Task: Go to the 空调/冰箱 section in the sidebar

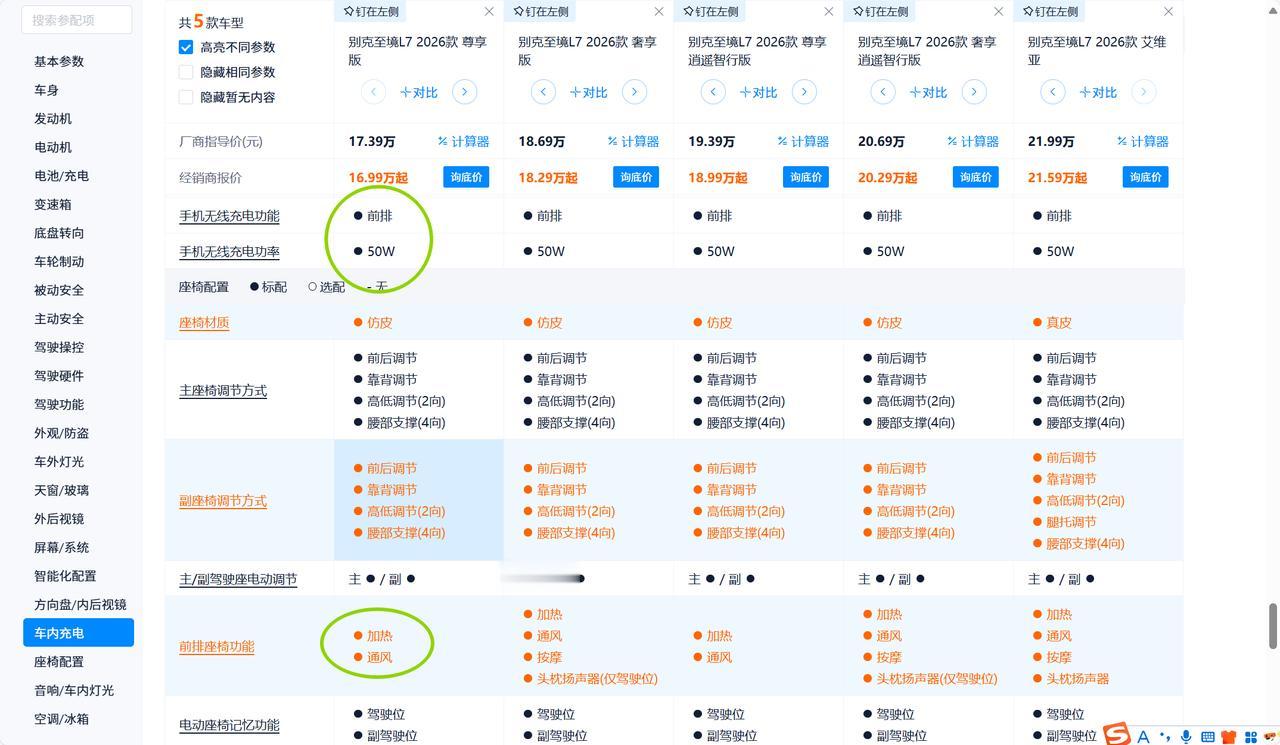Action: 61,718
